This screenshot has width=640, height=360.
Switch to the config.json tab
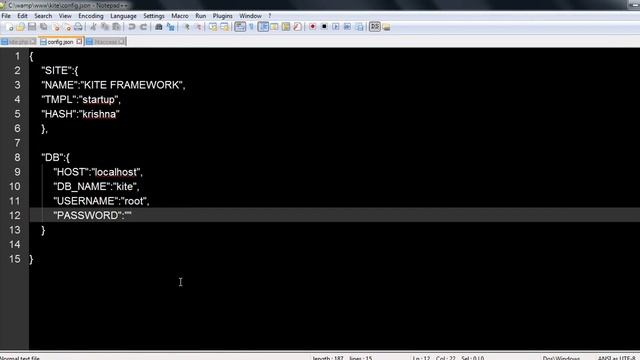pyautogui.click(x=60, y=42)
